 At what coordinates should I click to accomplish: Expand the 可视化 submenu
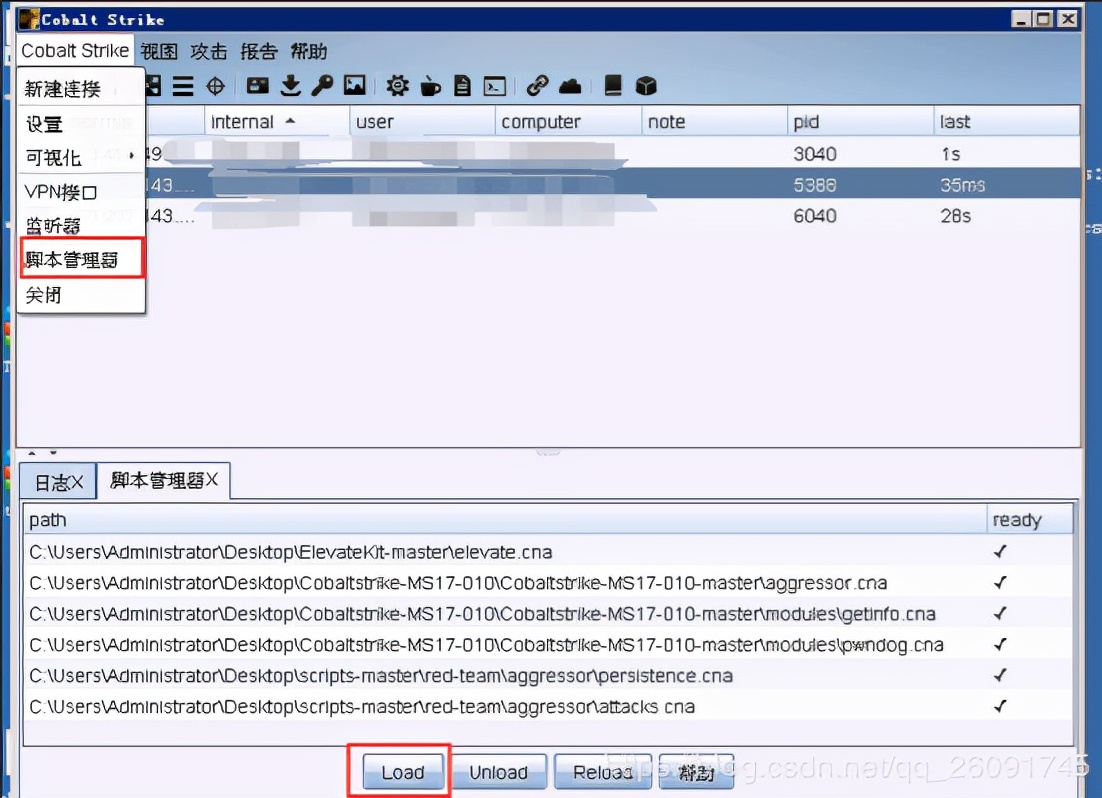click(x=81, y=157)
